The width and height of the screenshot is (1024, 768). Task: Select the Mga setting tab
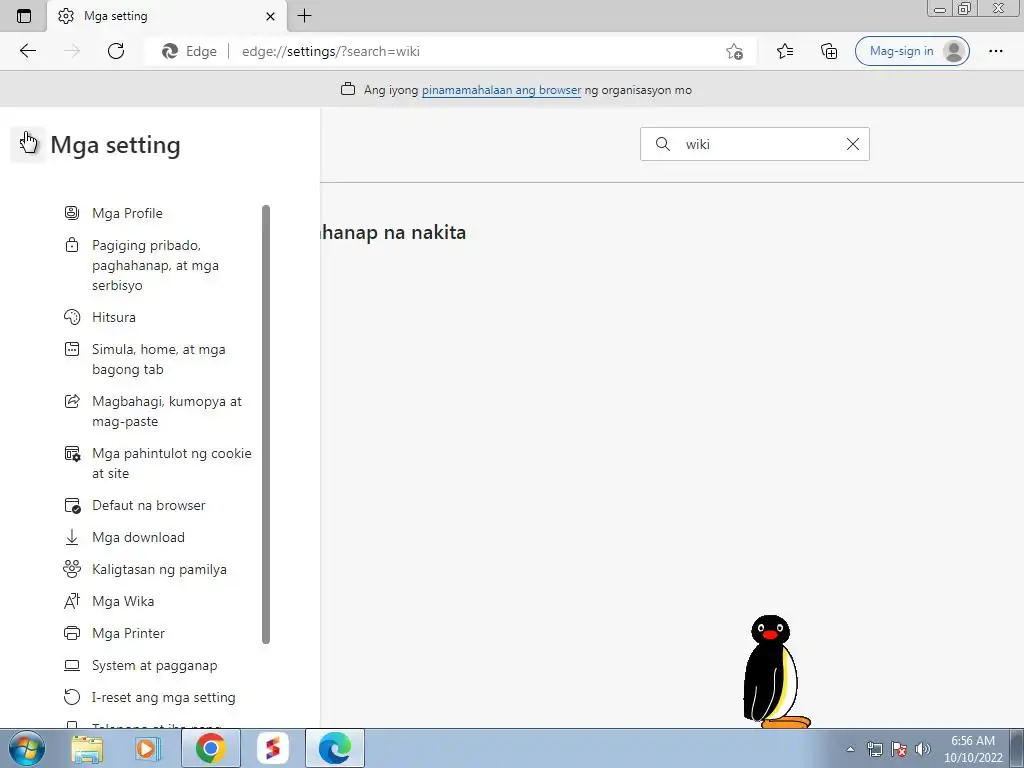pyautogui.click(x=167, y=16)
